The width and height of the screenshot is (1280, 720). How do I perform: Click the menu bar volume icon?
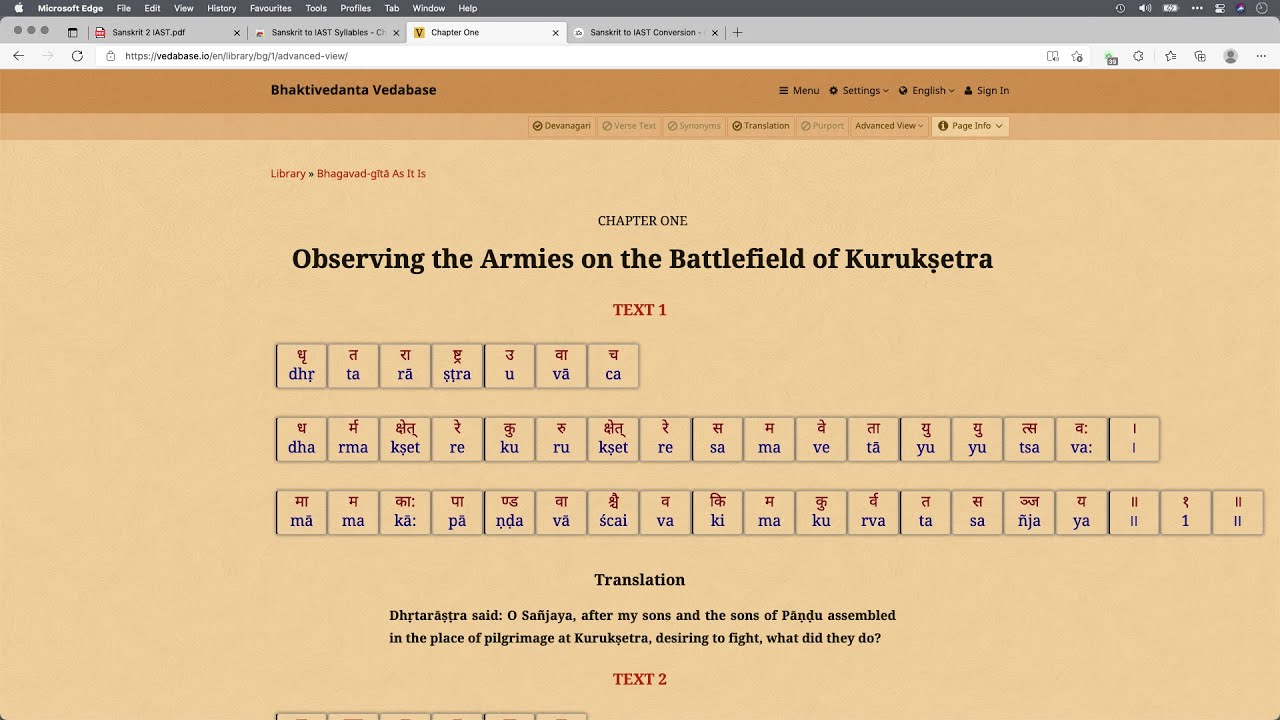[x=1145, y=8]
